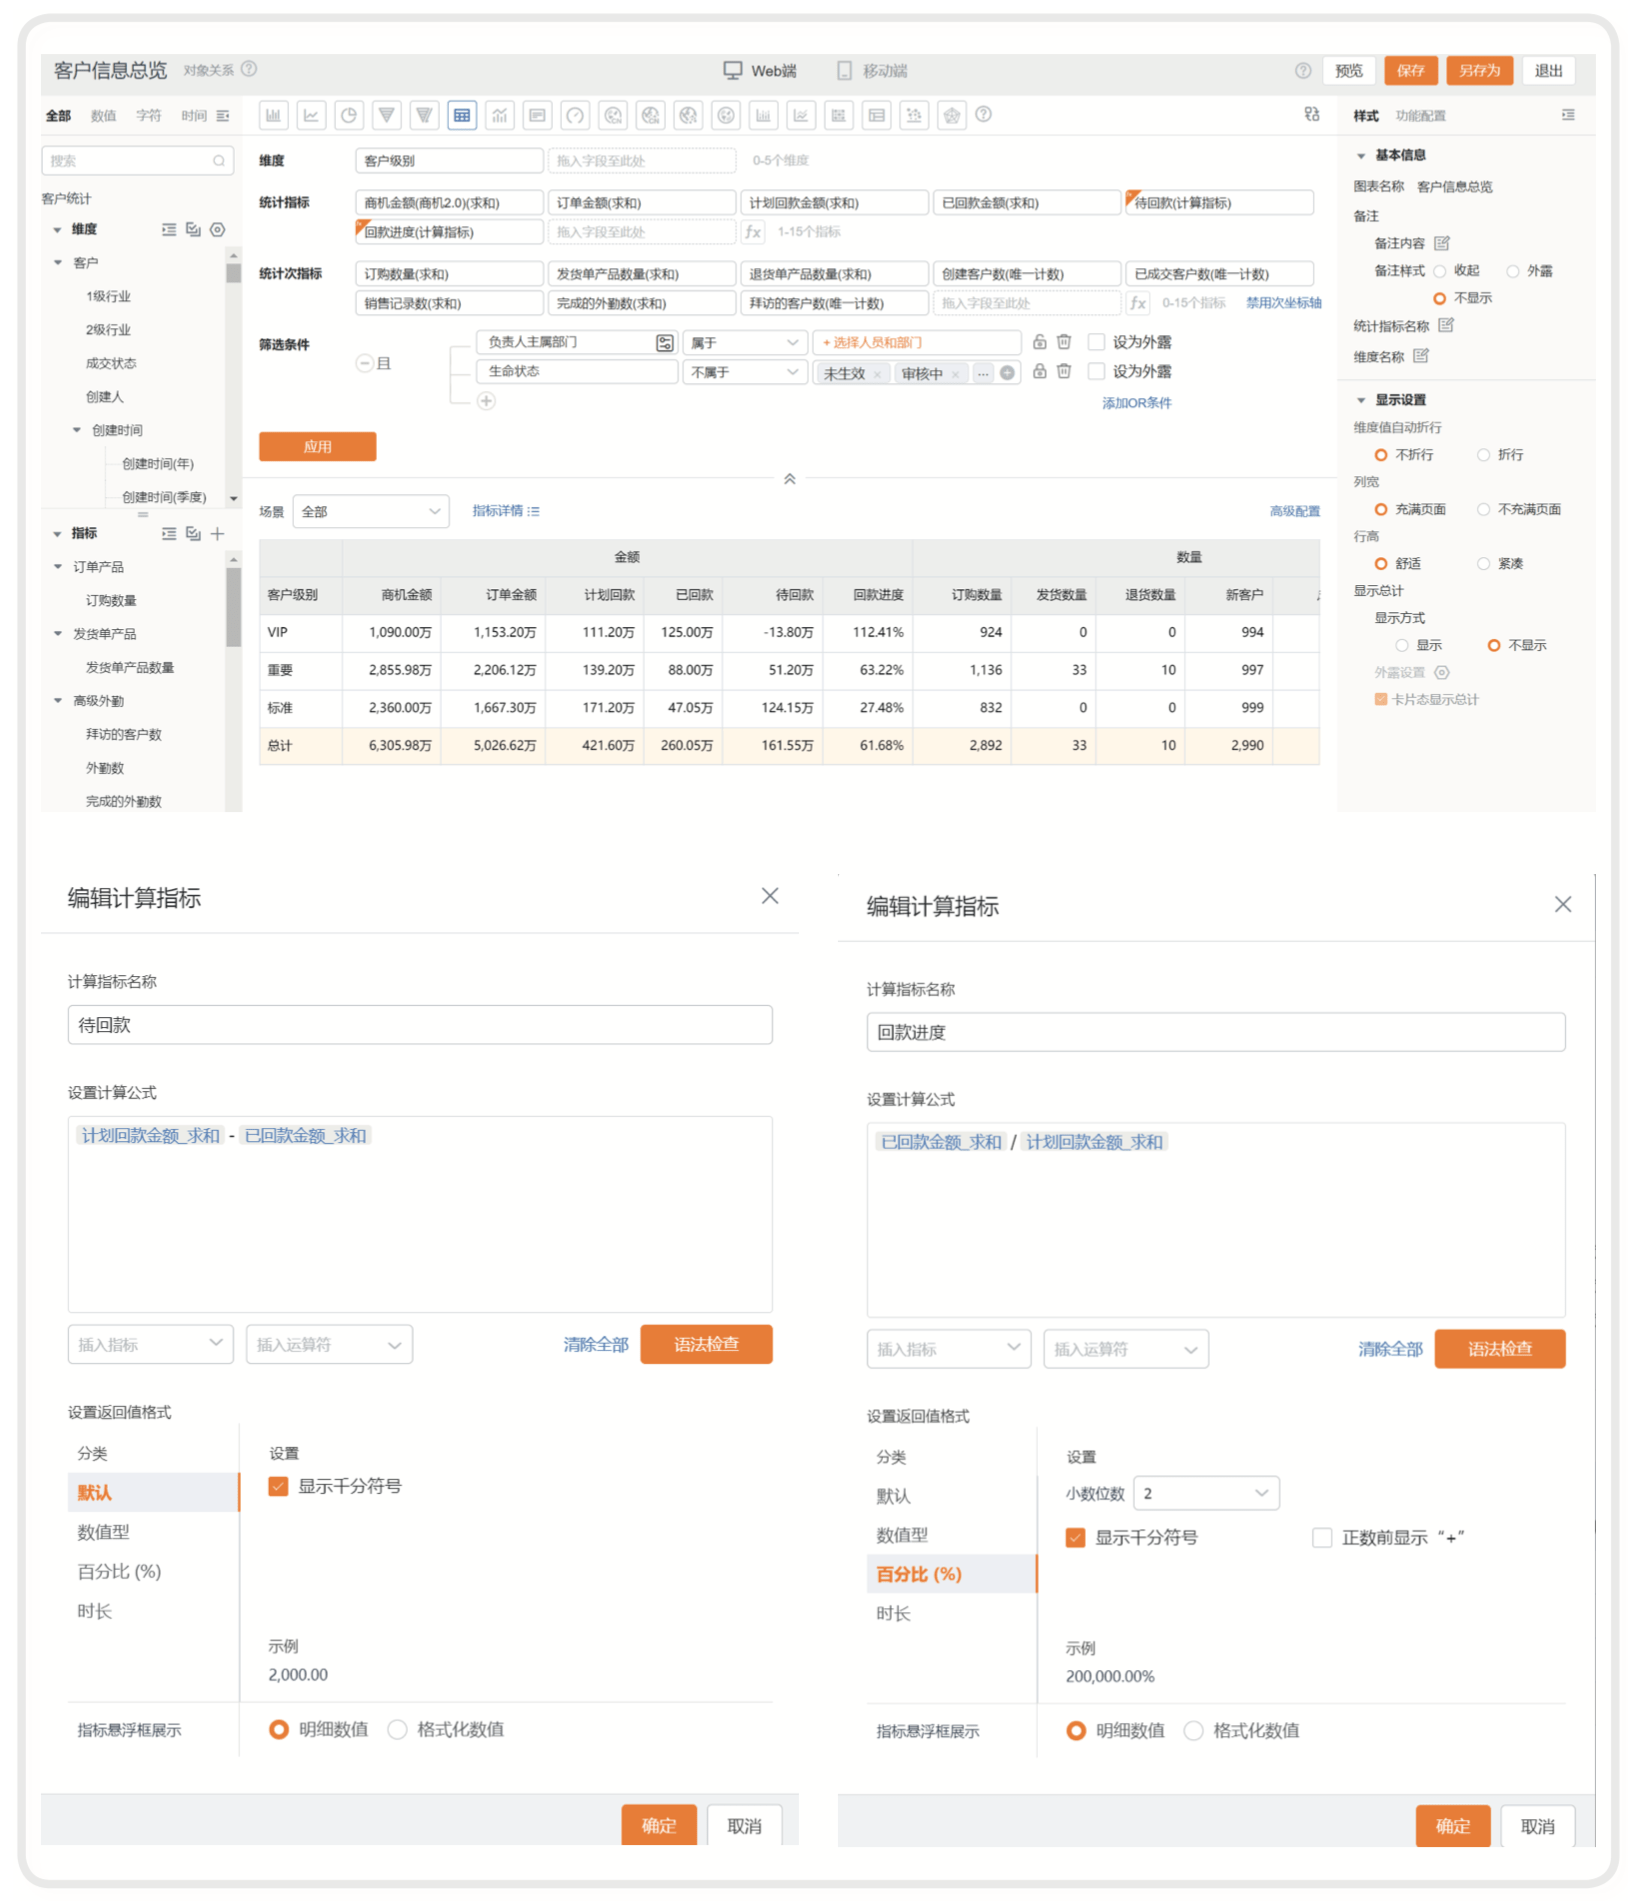Edit 维度名称 pencil icon
The height and width of the screenshot is (1901, 1628).
[x=1421, y=356]
